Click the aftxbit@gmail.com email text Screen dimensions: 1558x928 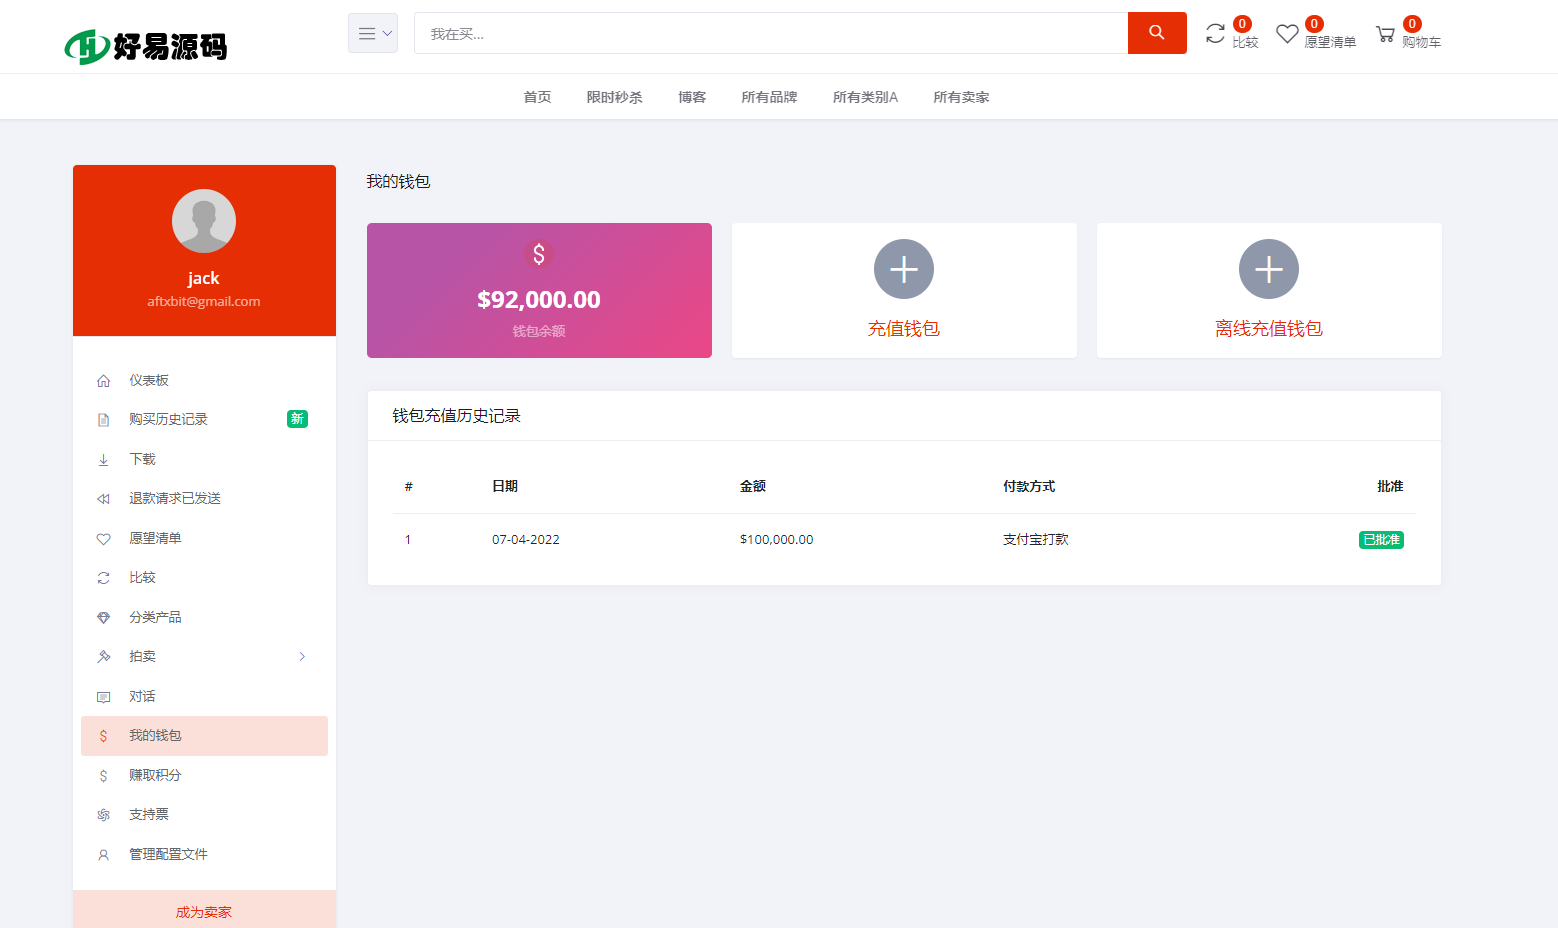204,302
